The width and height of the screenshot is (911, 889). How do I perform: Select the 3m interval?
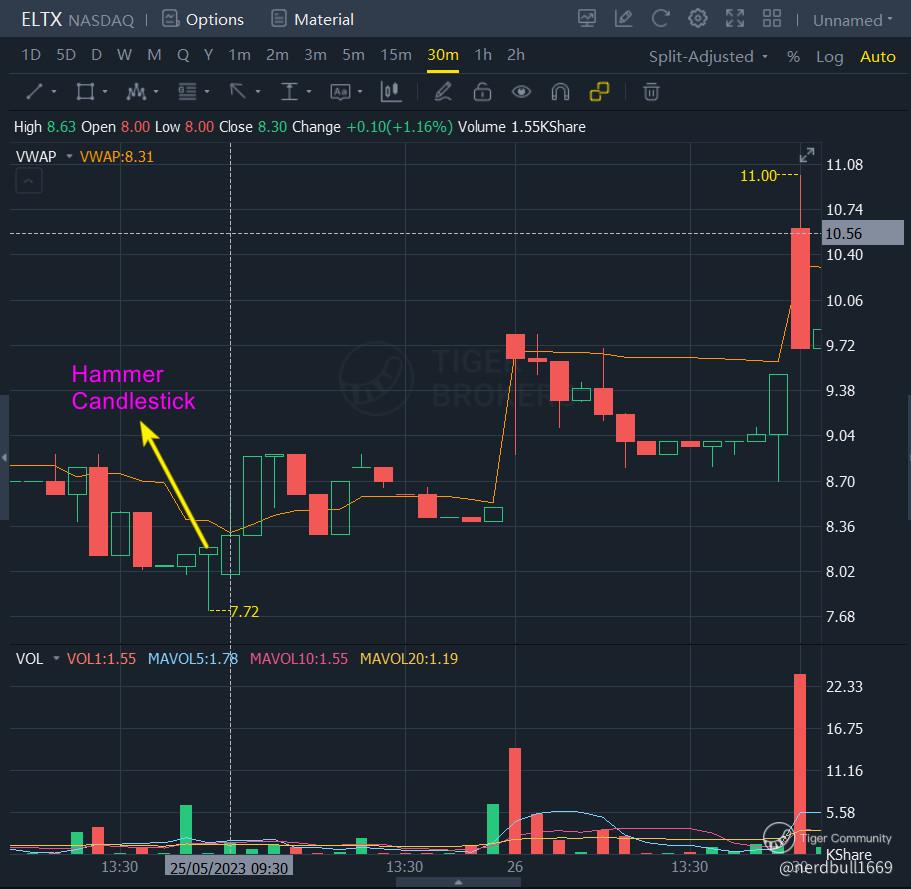click(315, 55)
